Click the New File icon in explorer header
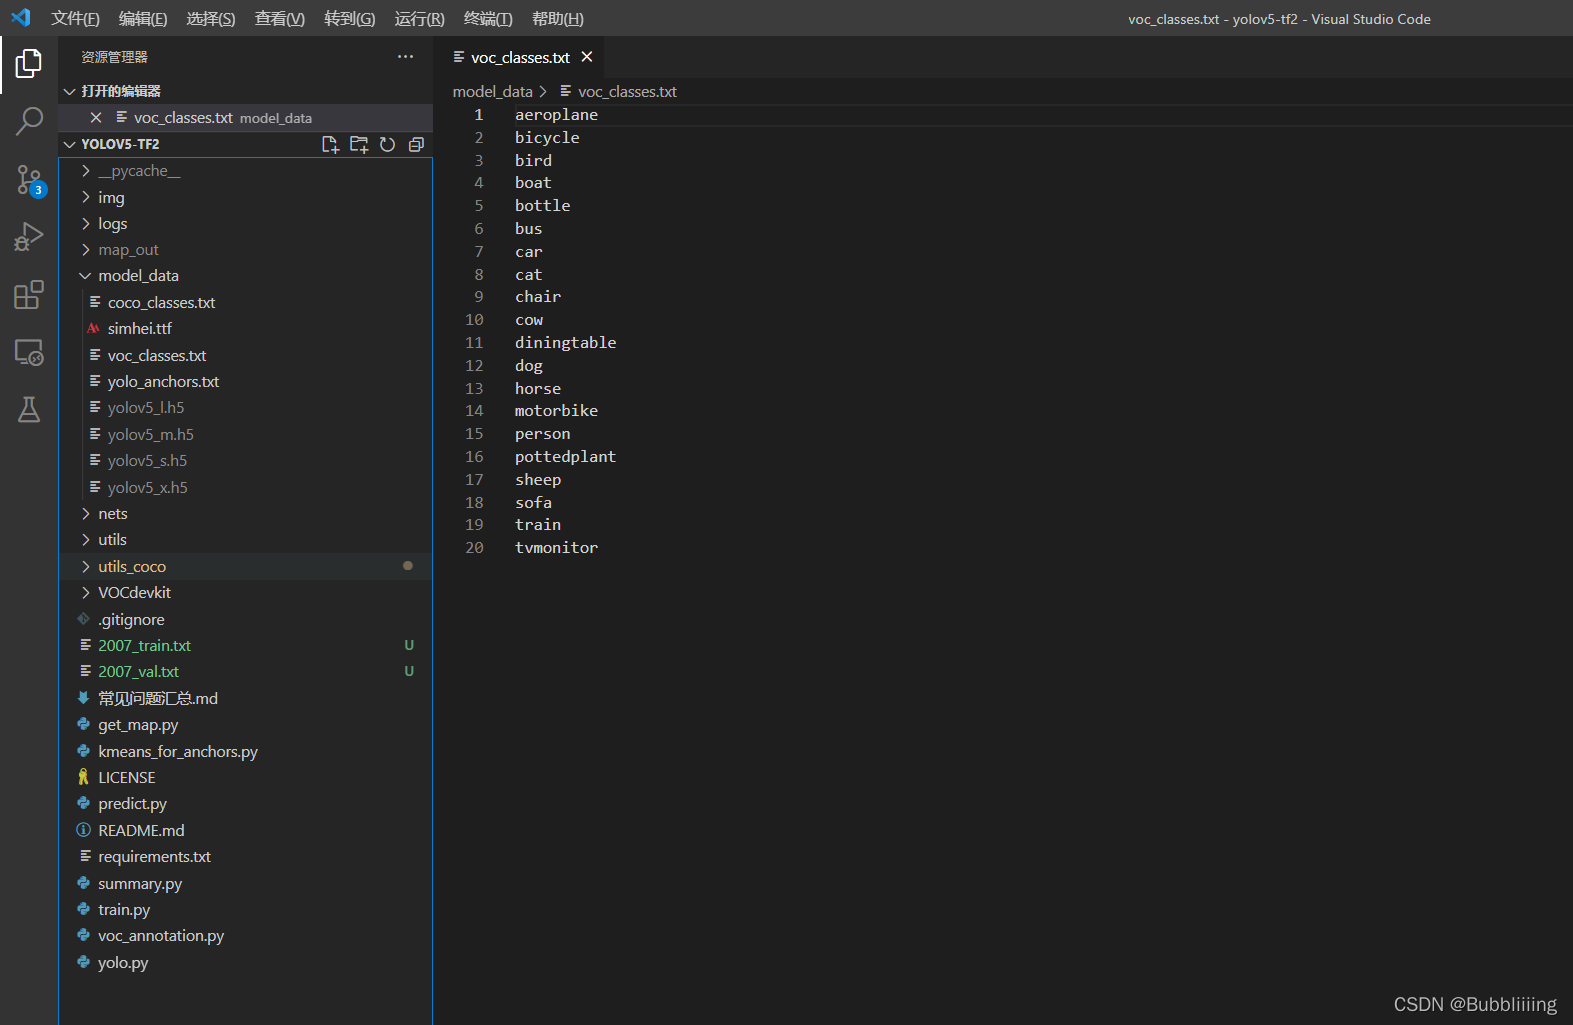The image size is (1573, 1025). click(331, 144)
